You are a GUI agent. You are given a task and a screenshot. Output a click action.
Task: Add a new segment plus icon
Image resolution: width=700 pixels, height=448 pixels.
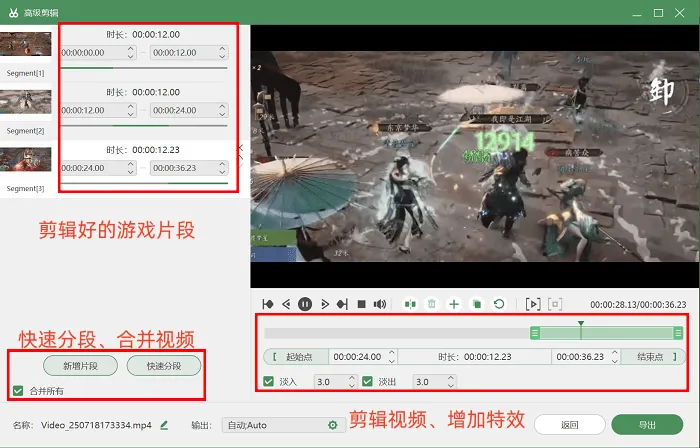(454, 304)
